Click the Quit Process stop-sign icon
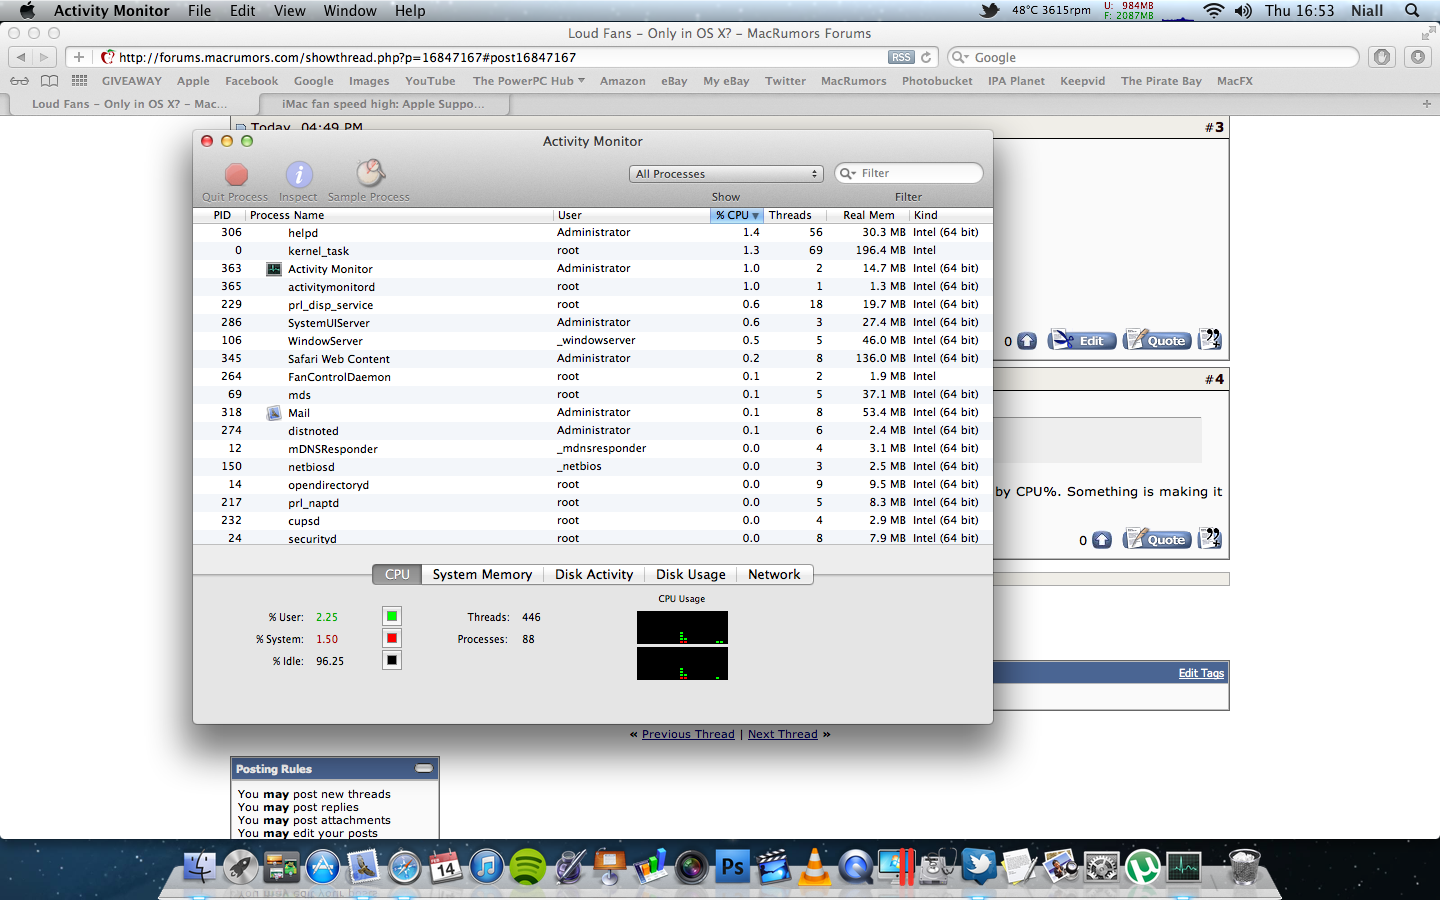Viewport: 1440px width, 900px height. (x=236, y=175)
